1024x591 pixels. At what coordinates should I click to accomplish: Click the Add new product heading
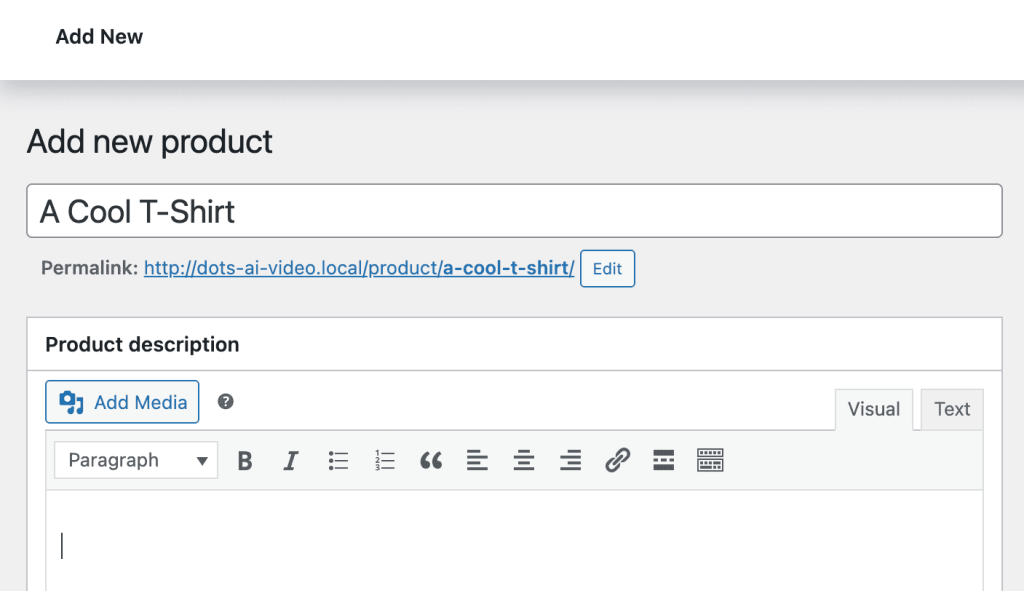[x=150, y=142]
